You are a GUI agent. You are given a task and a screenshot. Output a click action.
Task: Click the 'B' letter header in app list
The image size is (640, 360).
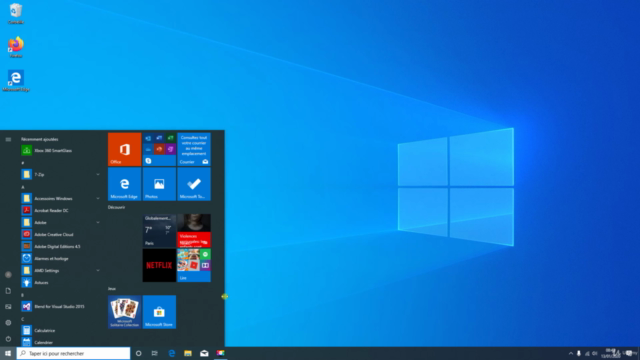(x=23, y=295)
